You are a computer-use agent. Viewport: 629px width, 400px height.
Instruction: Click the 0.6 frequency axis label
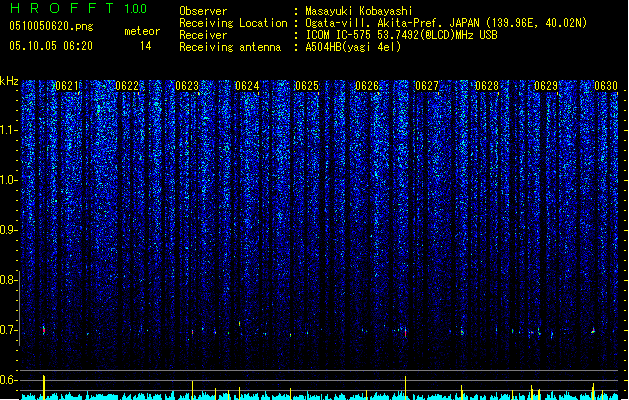pyautogui.click(x=8, y=380)
